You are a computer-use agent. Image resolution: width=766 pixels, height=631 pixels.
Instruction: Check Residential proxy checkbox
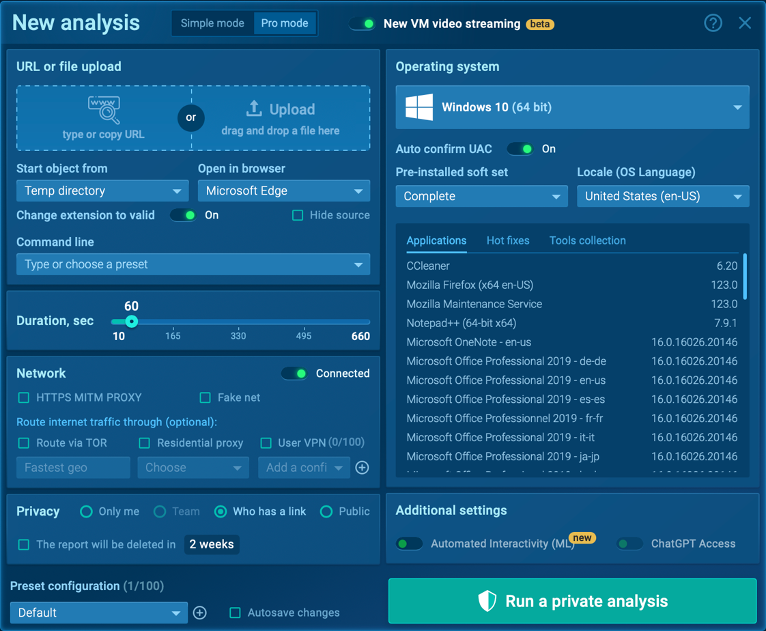[144, 443]
